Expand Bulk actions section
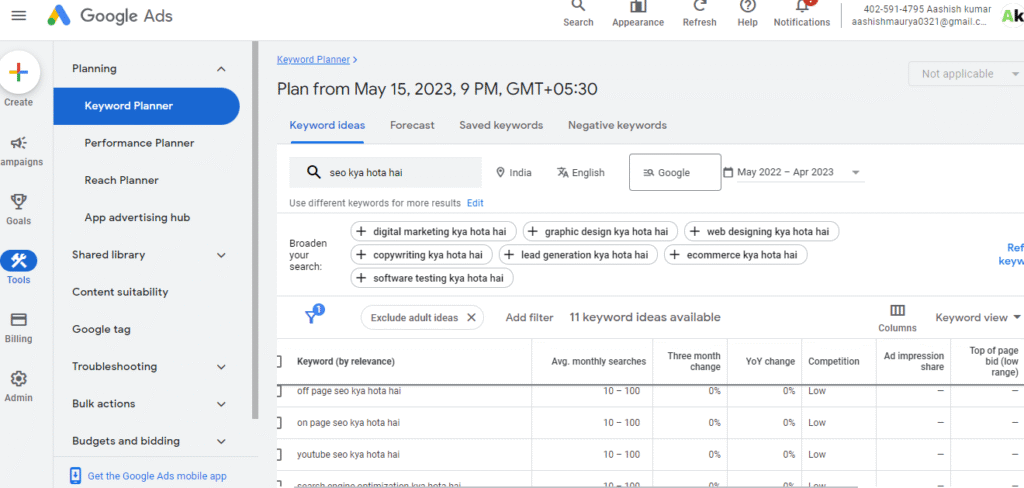The height and width of the screenshot is (488, 1024). 221,404
